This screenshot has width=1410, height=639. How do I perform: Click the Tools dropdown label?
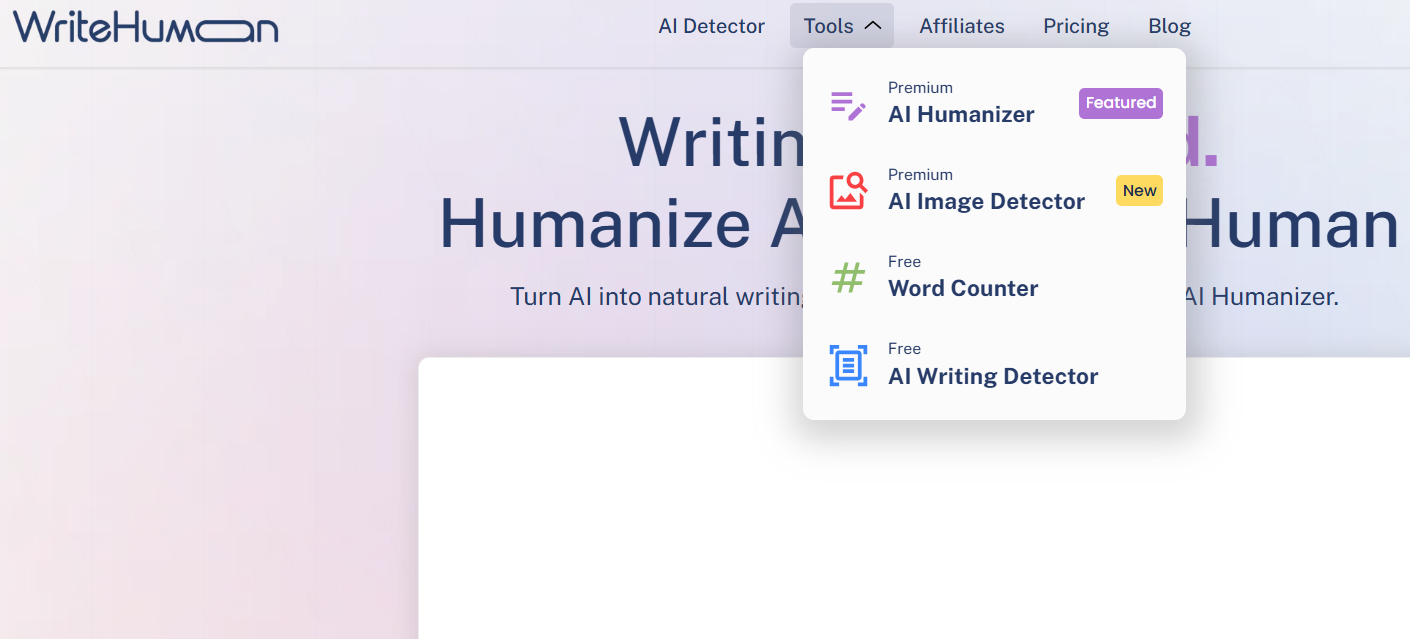pos(828,26)
